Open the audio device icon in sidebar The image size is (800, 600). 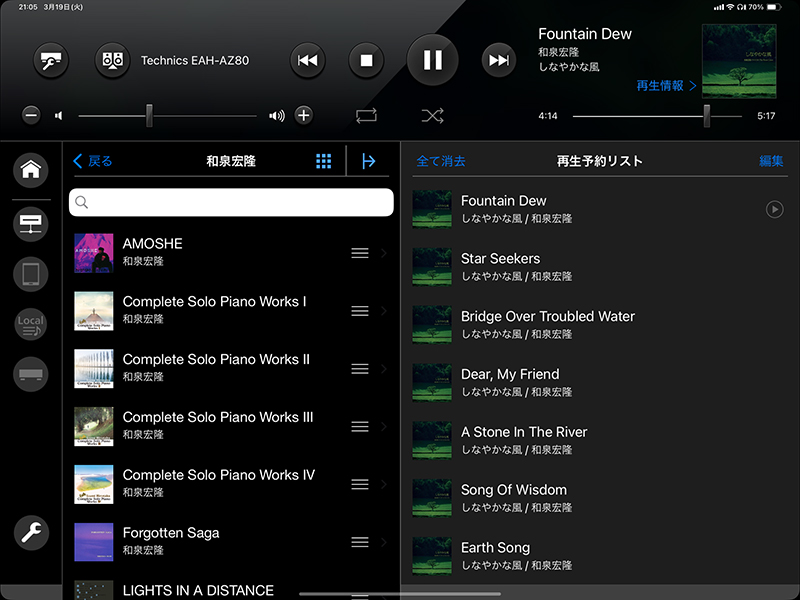coord(31,374)
